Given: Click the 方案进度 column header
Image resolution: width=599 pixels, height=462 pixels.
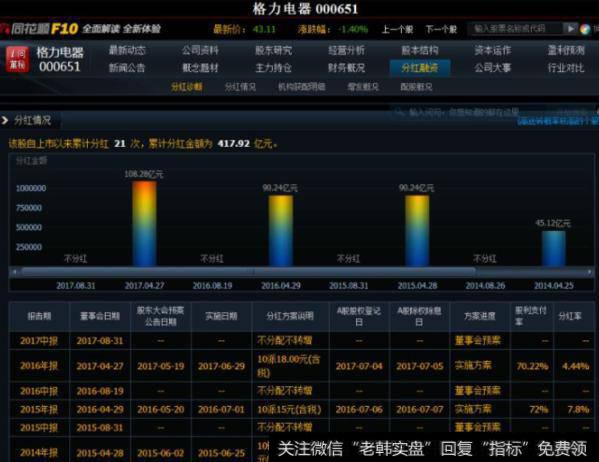Looking at the screenshot, I should point(479,316).
